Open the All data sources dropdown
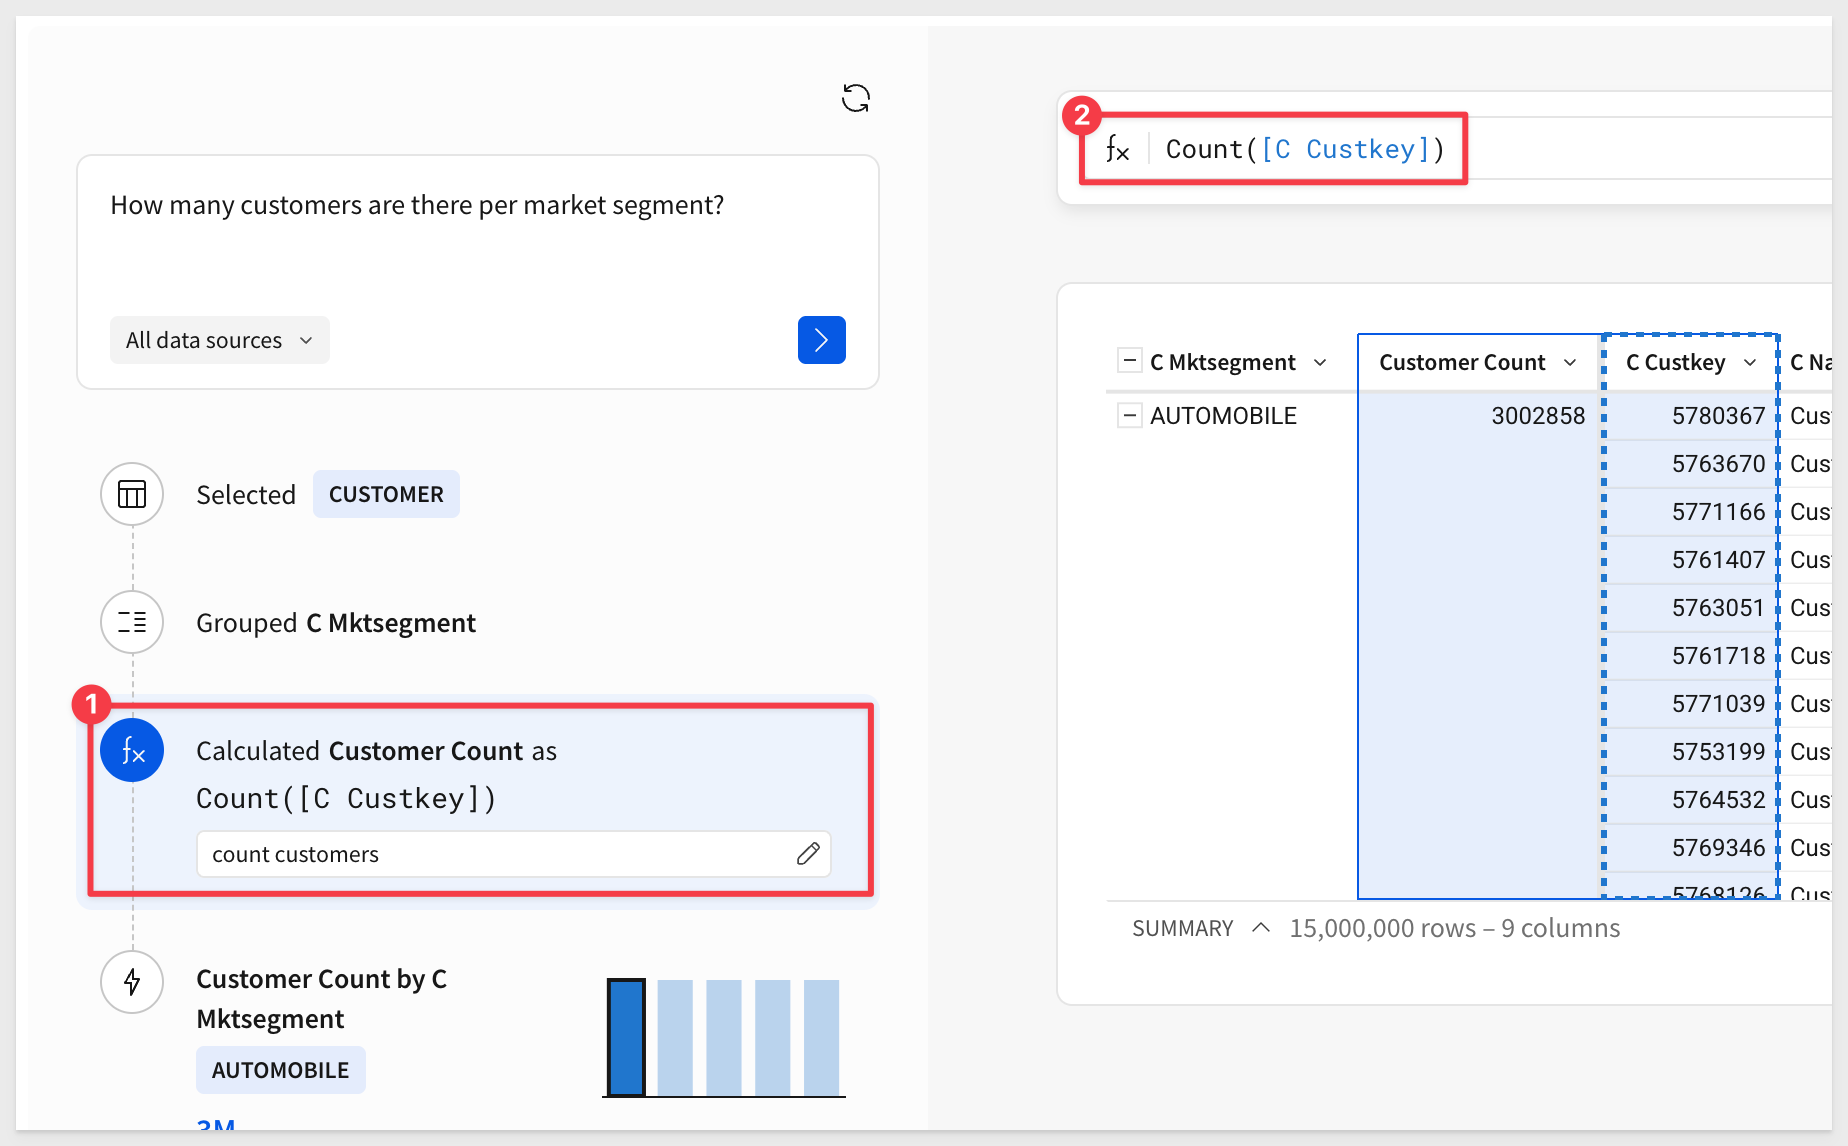Viewport: 1848px width, 1146px height. point(219,340)
